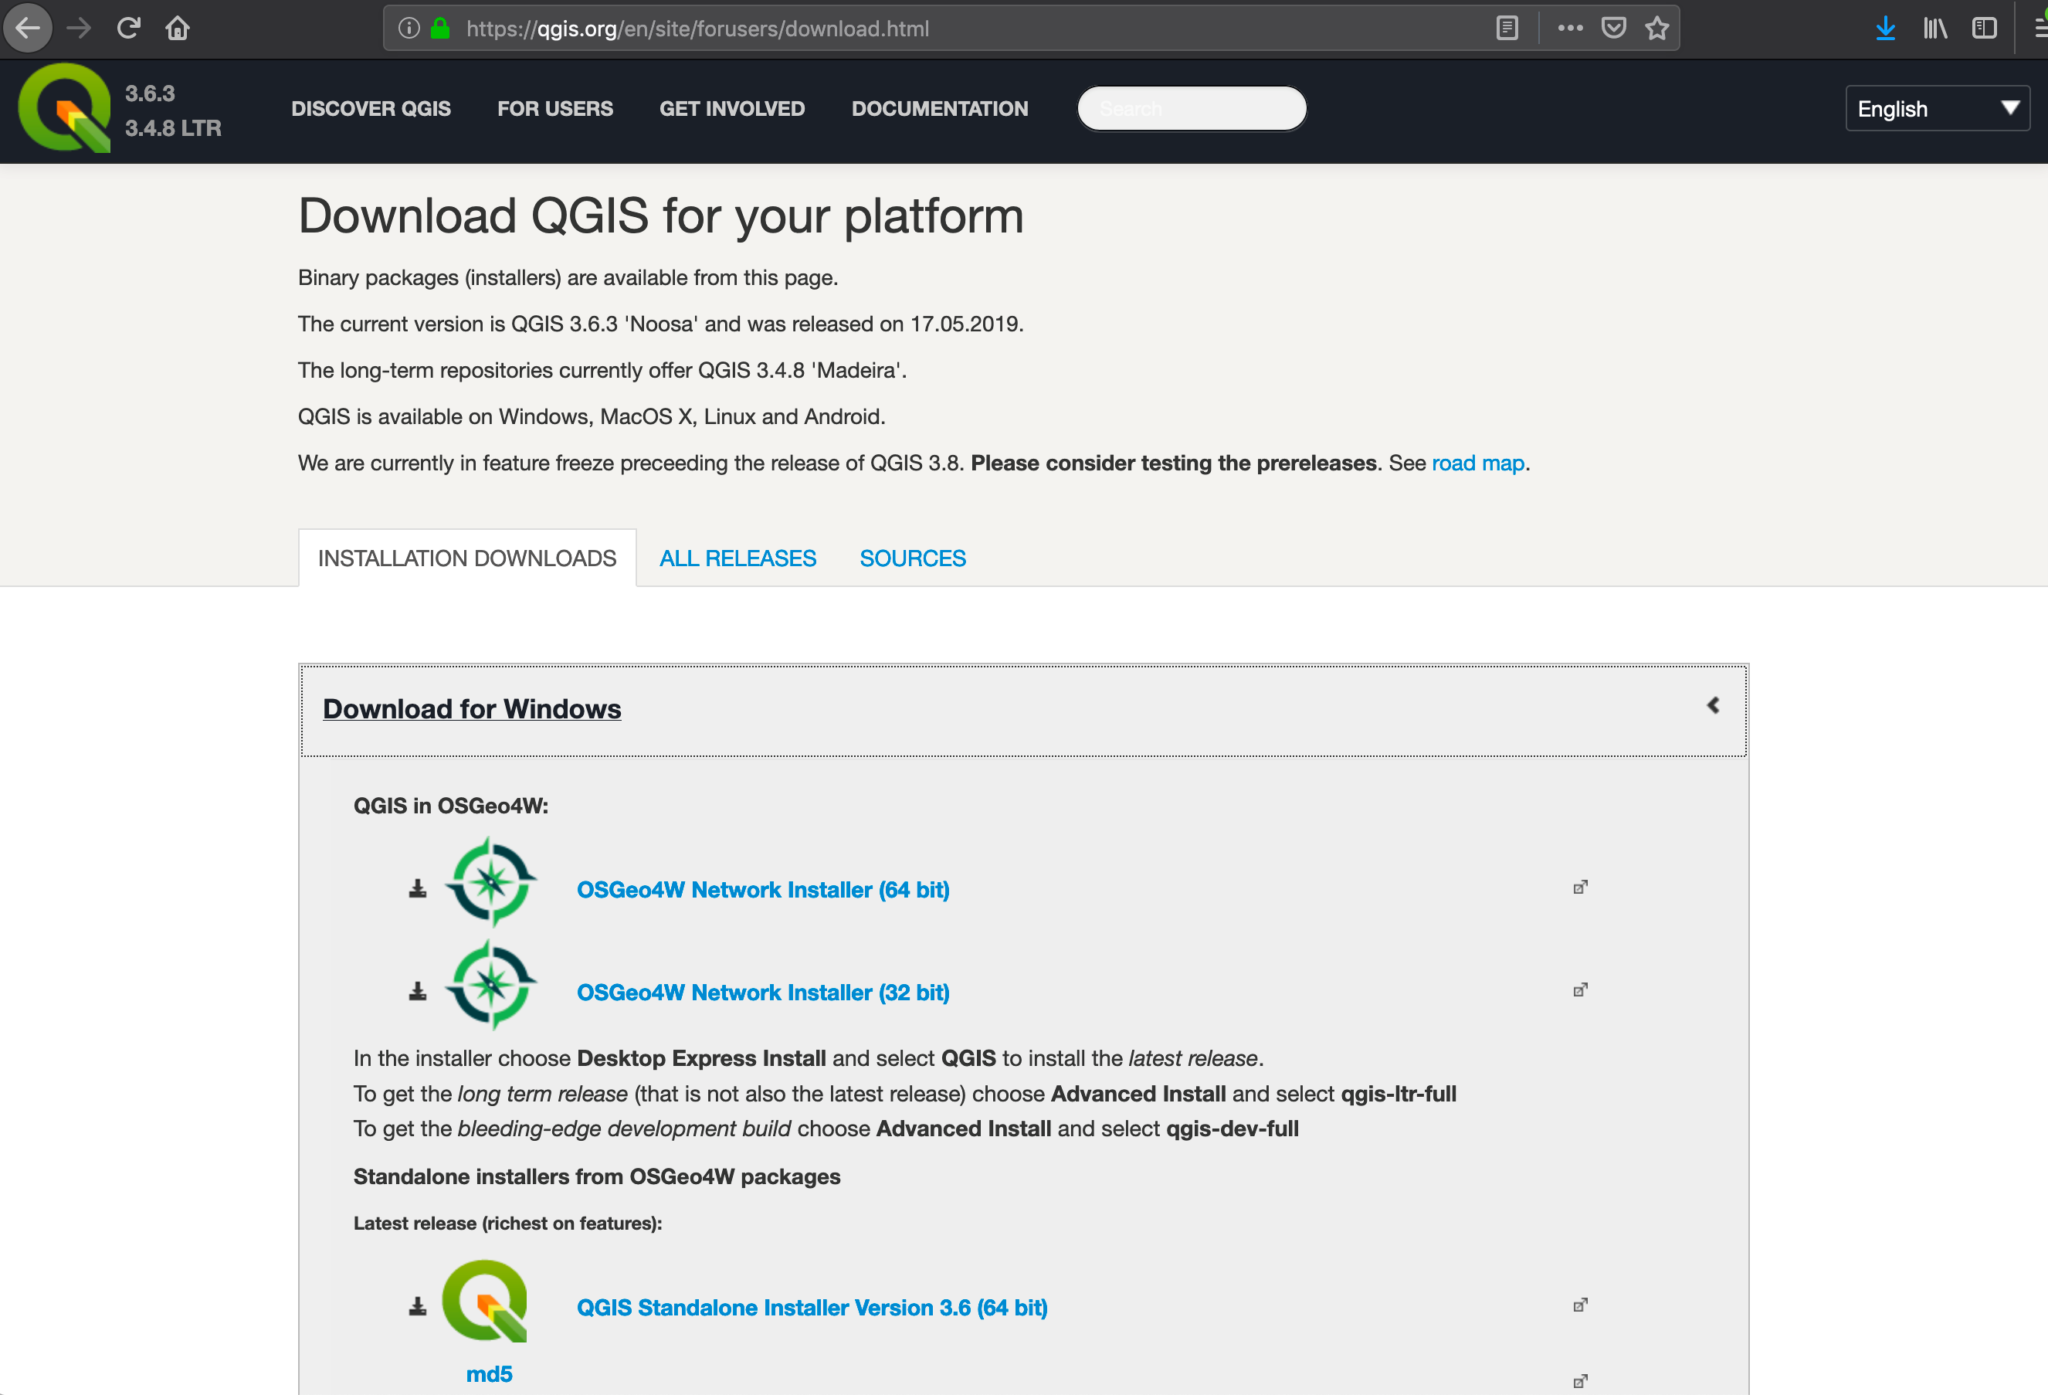Download QGIS Standalone Installer Version 3.6 (64 bit)

(812, 1307)
